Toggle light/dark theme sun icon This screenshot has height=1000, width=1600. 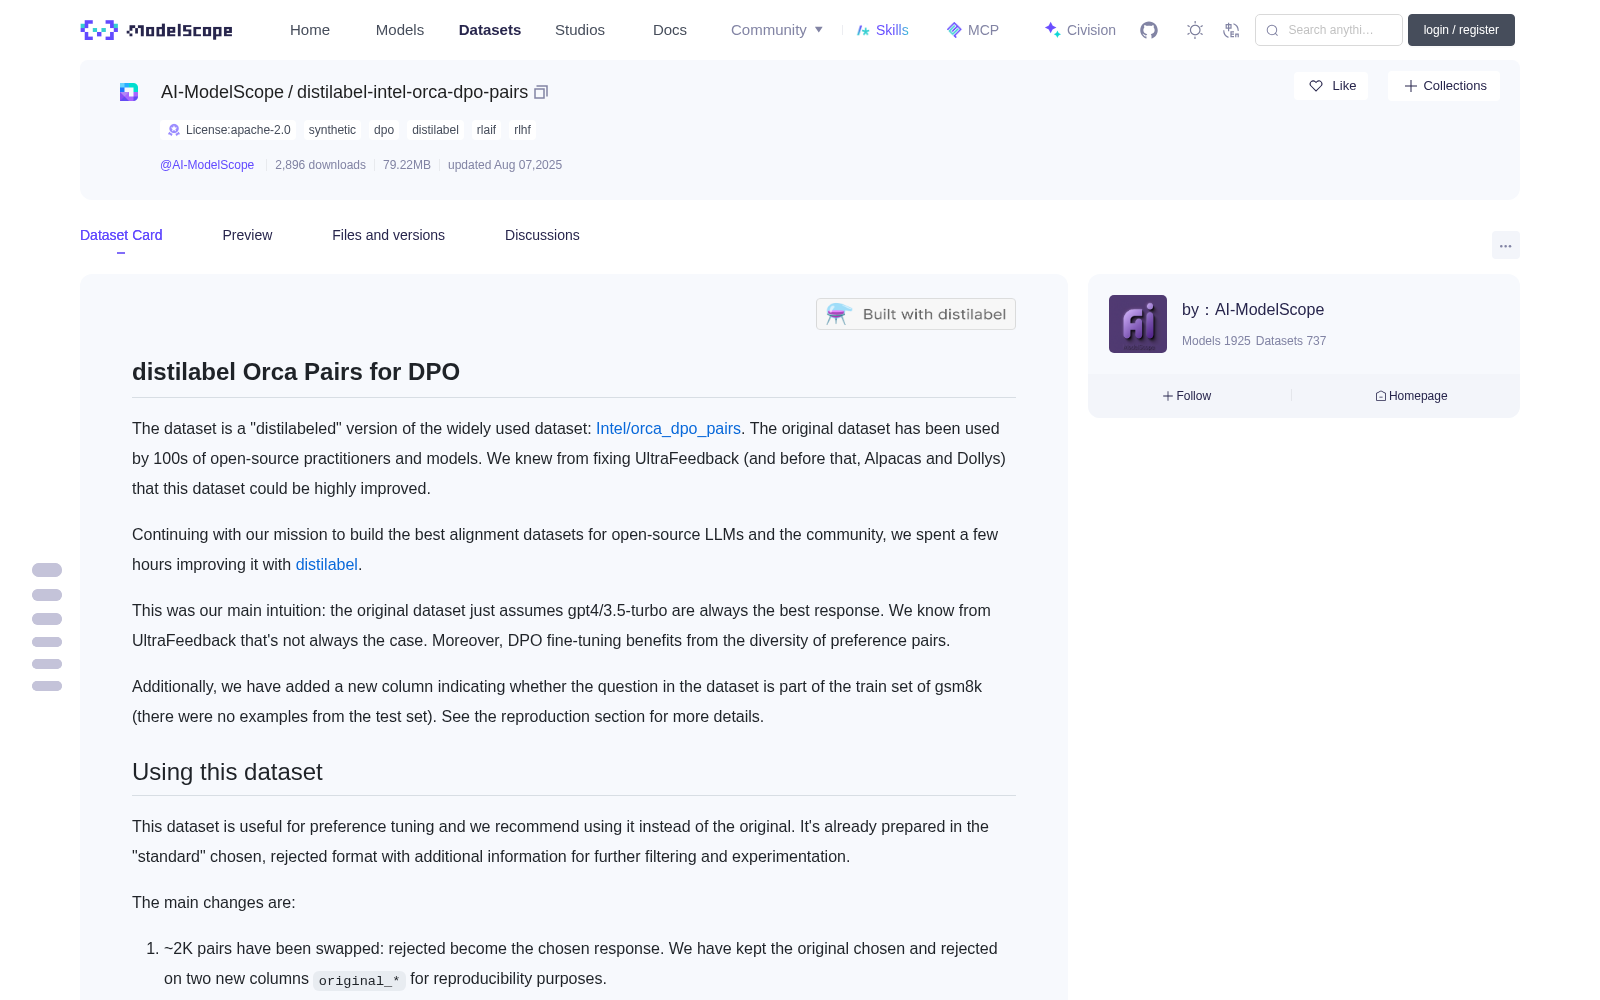click(1195, 30)
